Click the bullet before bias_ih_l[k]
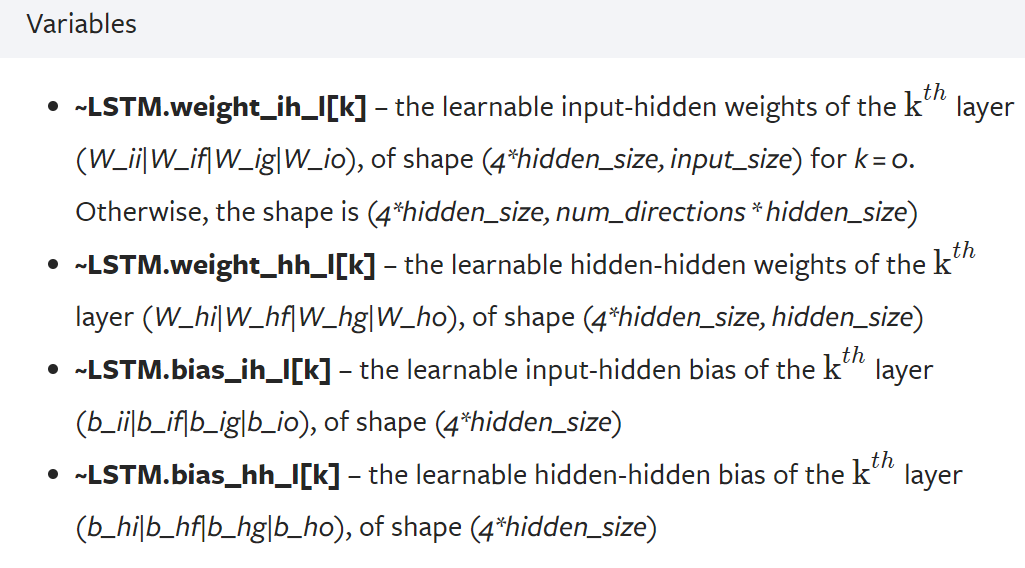Image resolution: width=1025 pixels, height=568 pixels. (x=53, y=370)
